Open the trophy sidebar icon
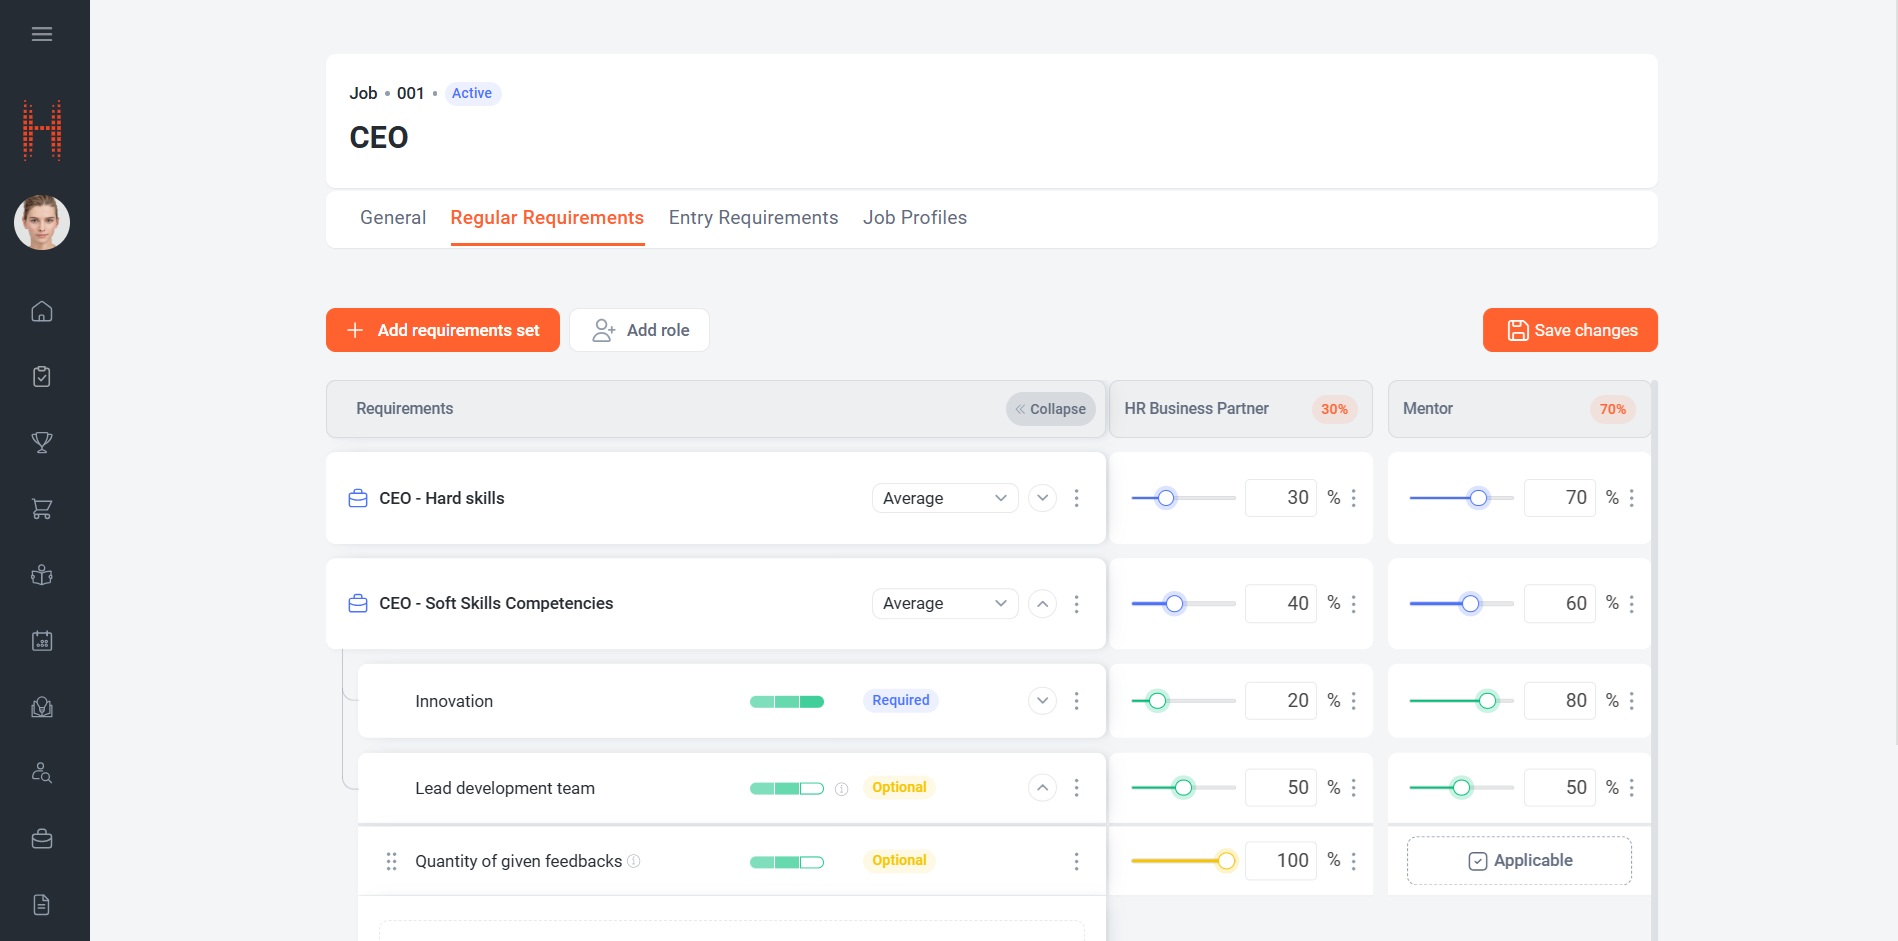The image size is (1898, 941). pyautogui.click(x=42, y=443)
